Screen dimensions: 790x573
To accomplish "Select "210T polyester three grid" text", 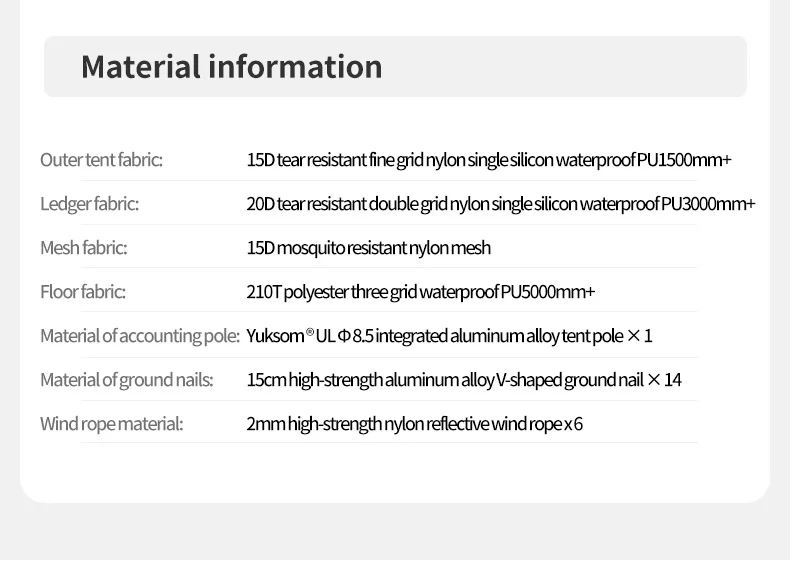I will tap(331, 292).
